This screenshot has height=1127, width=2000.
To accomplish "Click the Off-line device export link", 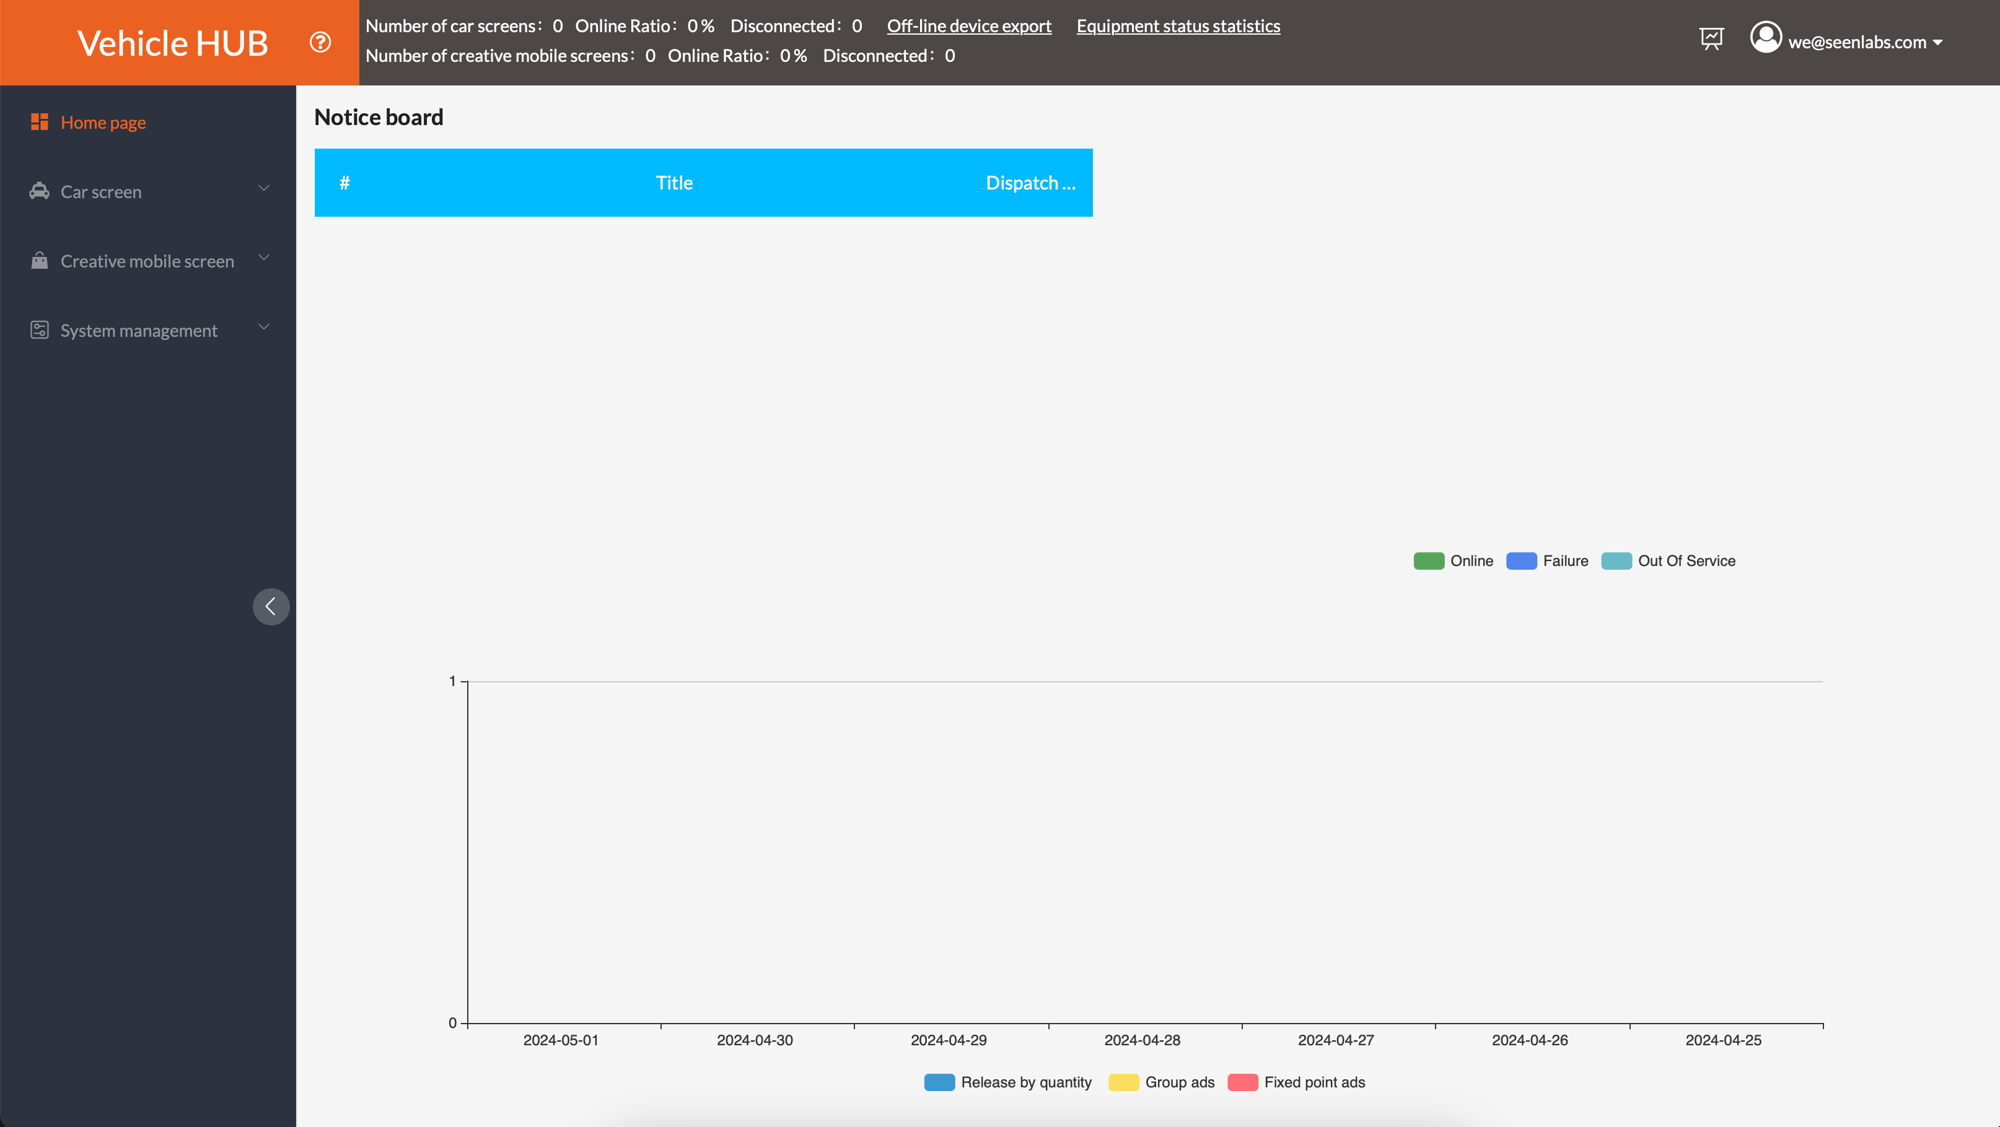I will [968, 25].
